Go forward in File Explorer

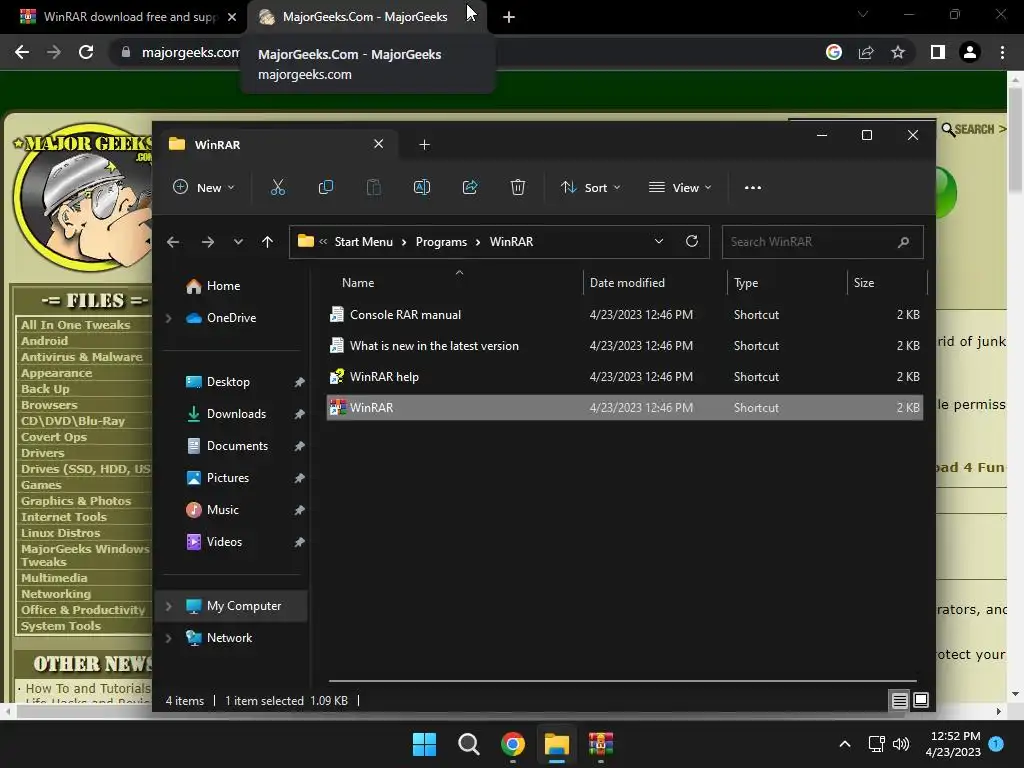coord(208,242)
